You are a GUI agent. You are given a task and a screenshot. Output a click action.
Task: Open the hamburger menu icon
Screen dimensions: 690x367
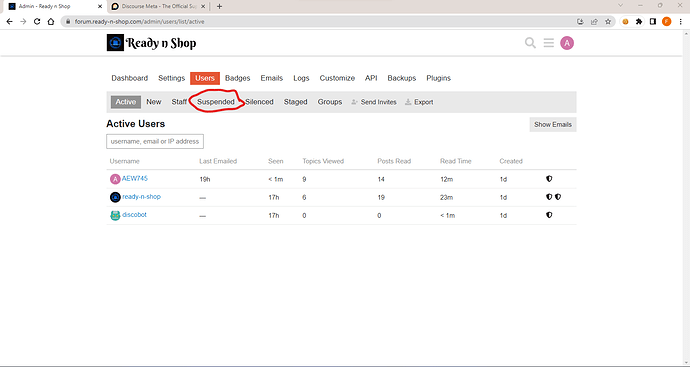coord(548,43)
